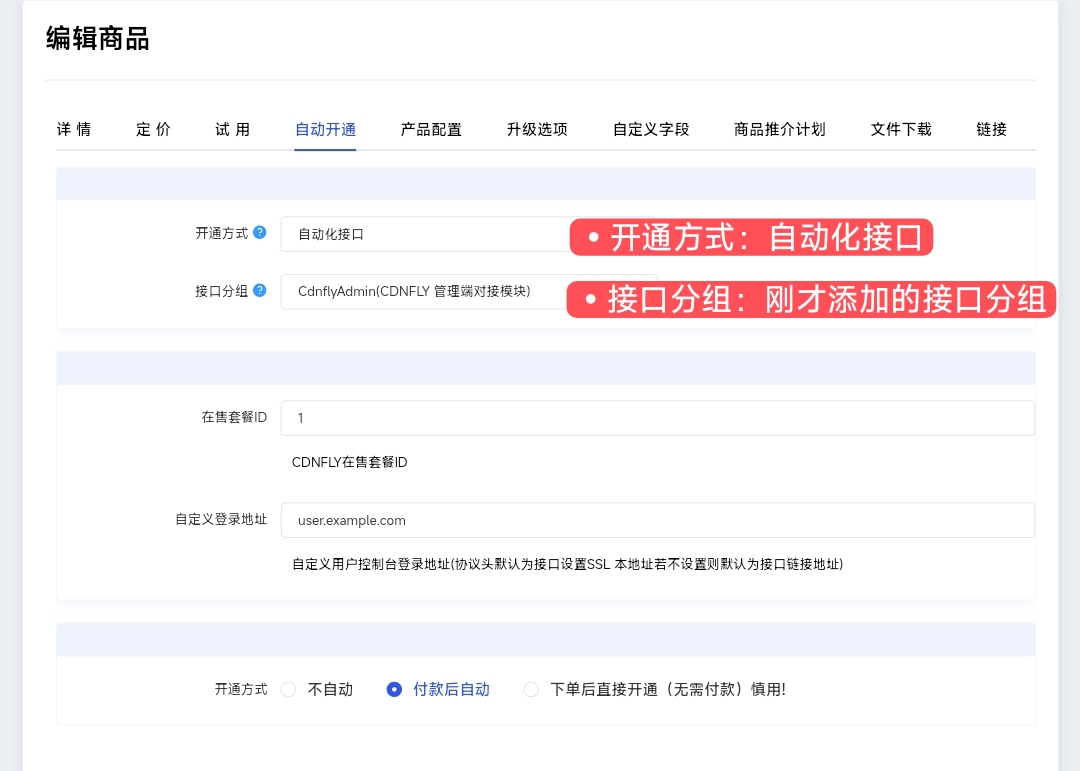The image size is (1080, 771).
Task: Open the 开通方式 dropdown showing 自动化接口
Action: [x=420, y=234]
